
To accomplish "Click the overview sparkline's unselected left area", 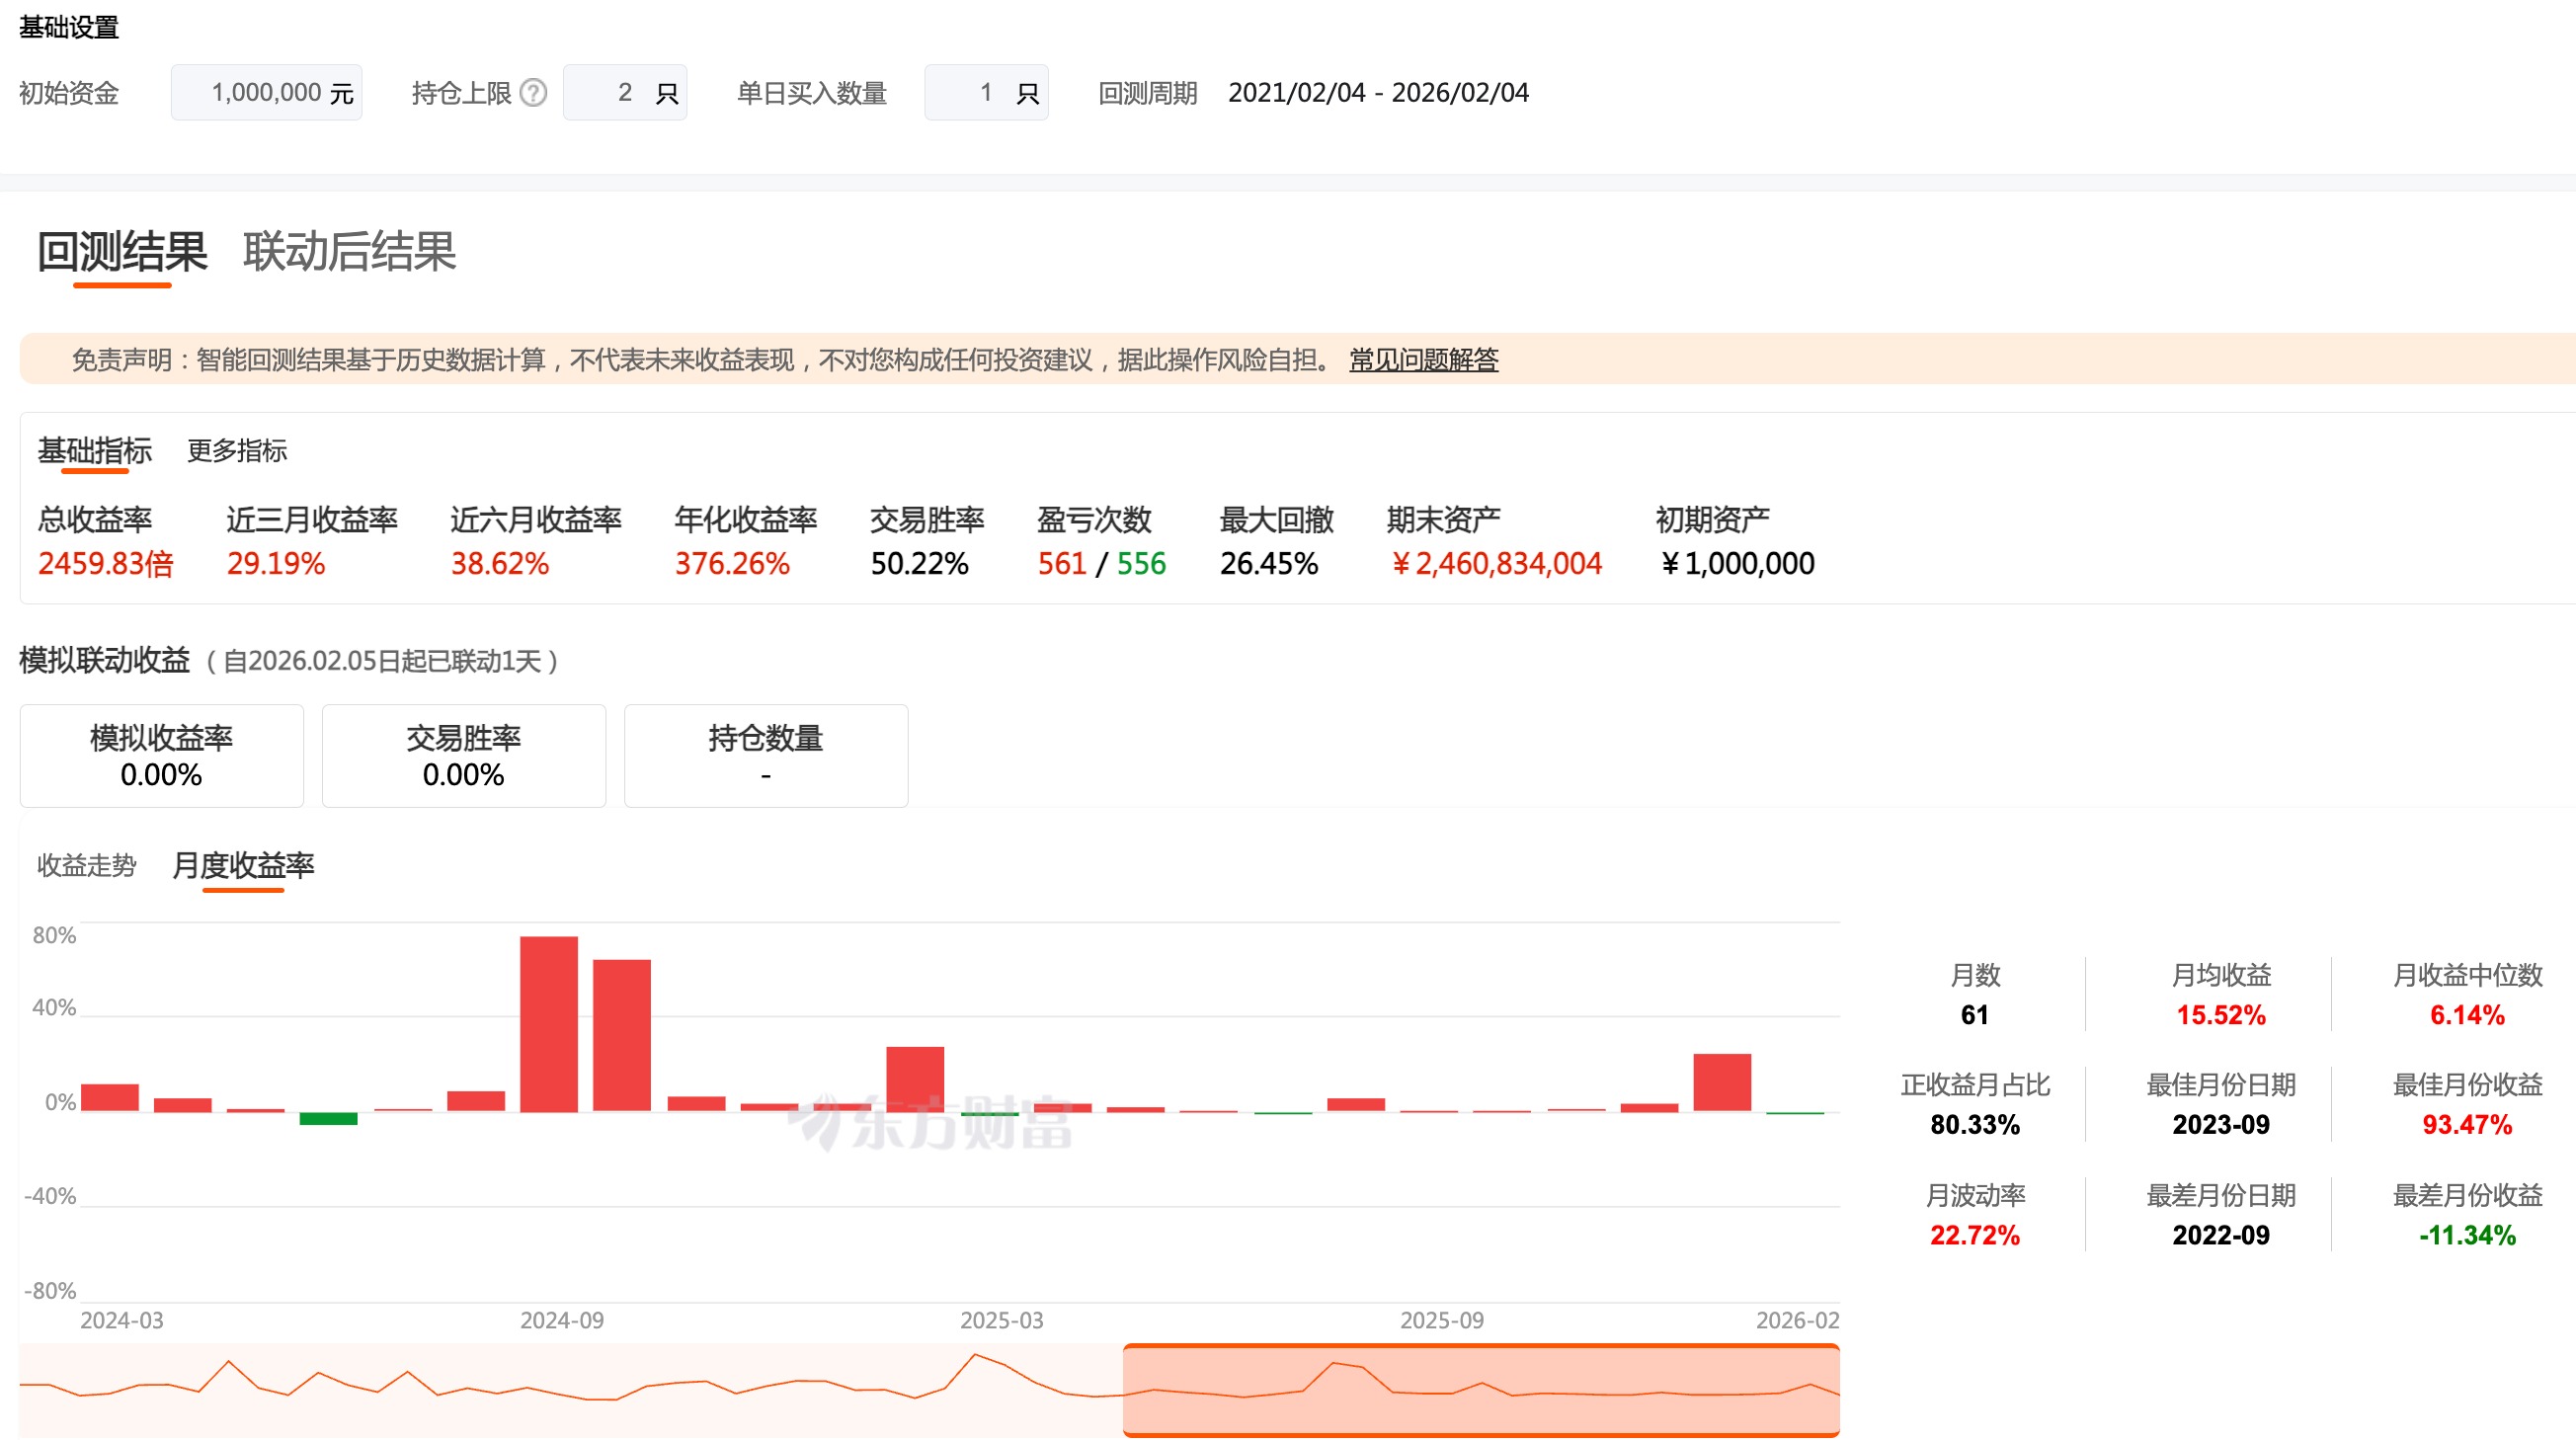I will 570,1391.
